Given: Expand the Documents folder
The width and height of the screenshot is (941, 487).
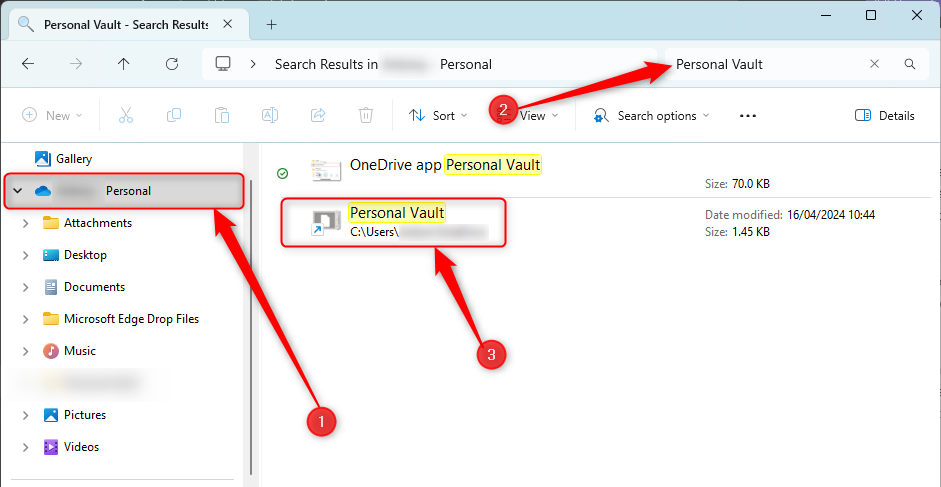Looking at the screenshot, I should tap(25, 287).
